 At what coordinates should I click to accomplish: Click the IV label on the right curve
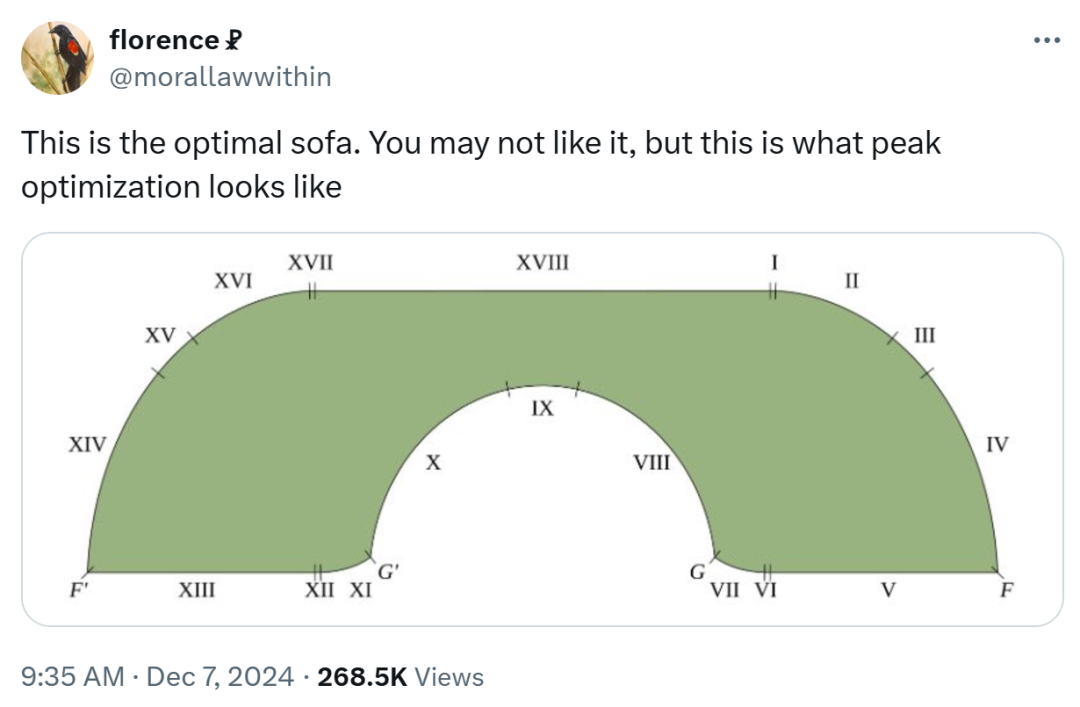click(997, 444)
